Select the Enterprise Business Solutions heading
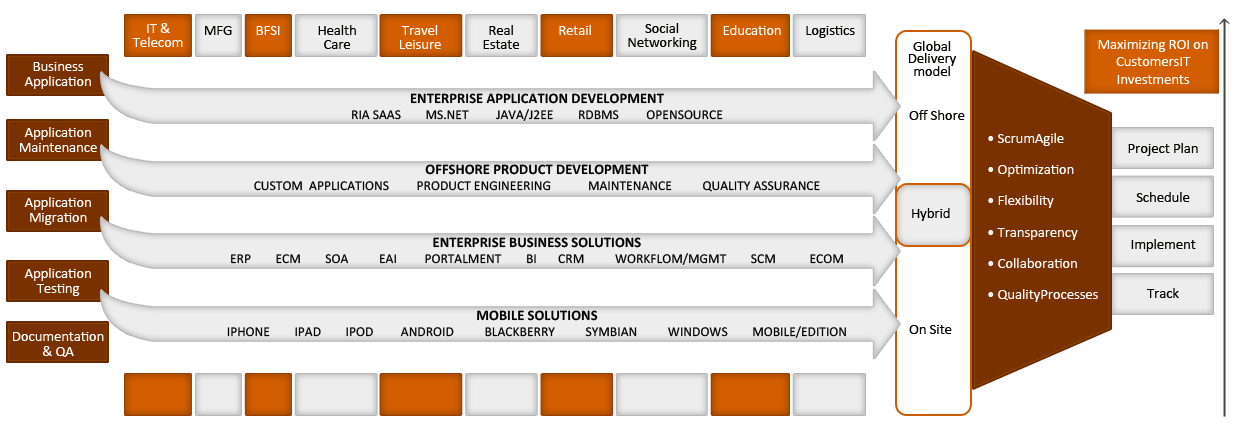This screenshot has width=1234, height=432. click(x=537, y=243)
